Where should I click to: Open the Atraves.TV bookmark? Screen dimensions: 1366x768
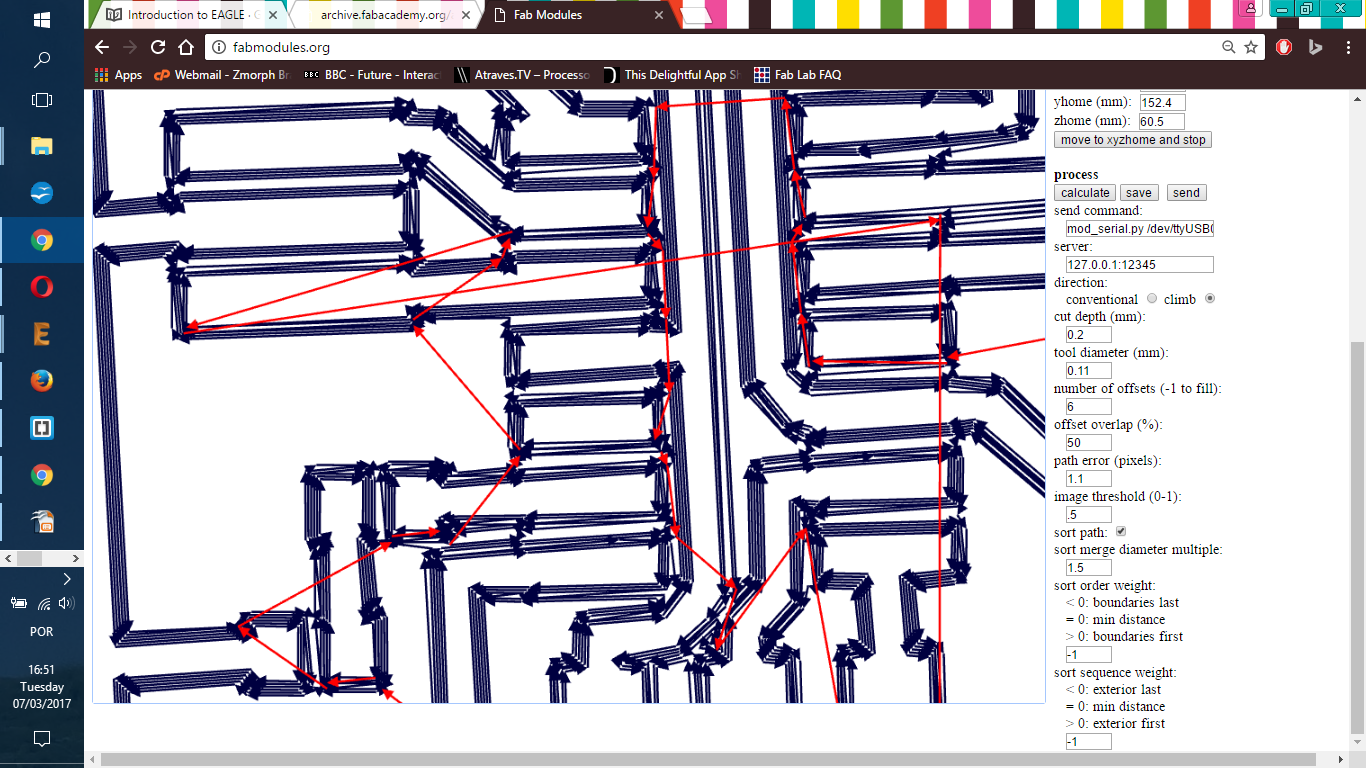click(522, 75)
